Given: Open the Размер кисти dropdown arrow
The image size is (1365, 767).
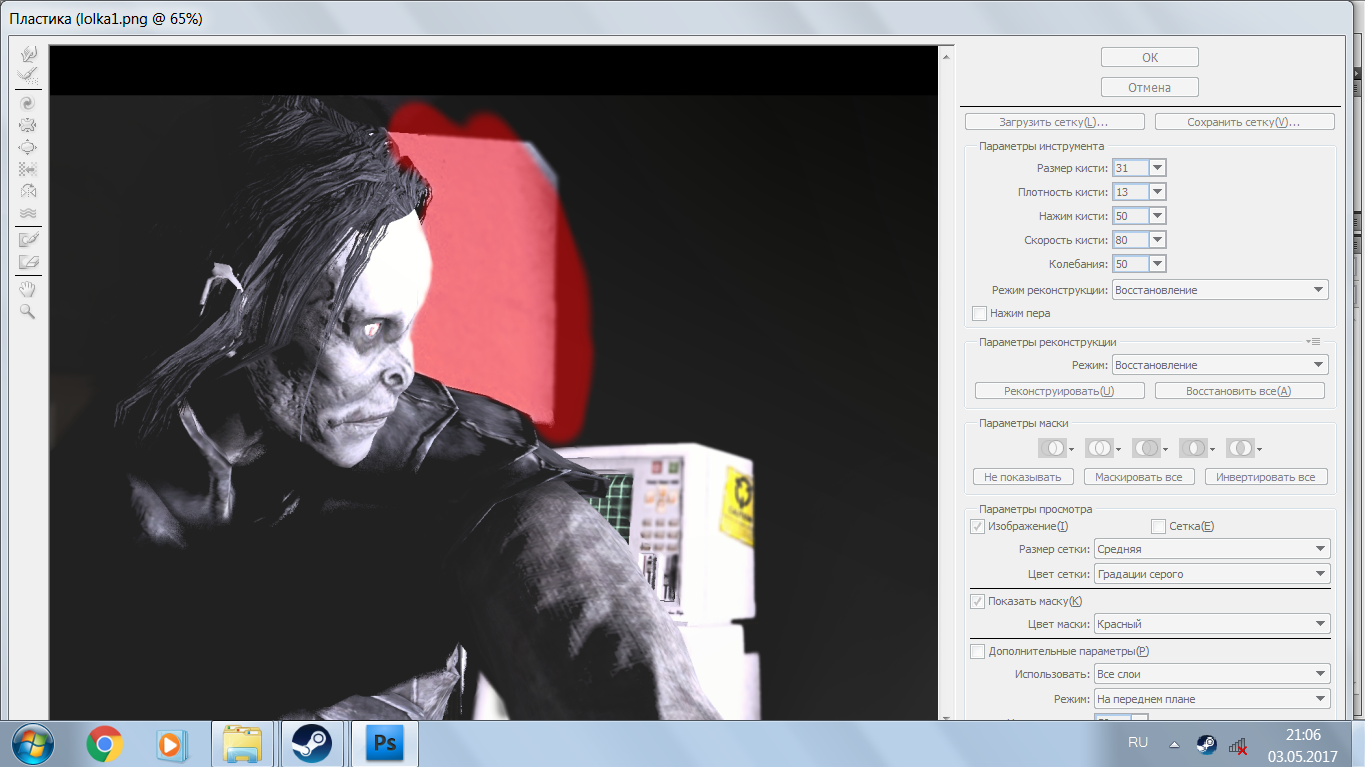Looking at the screenshot, I should pos(1158,168).
